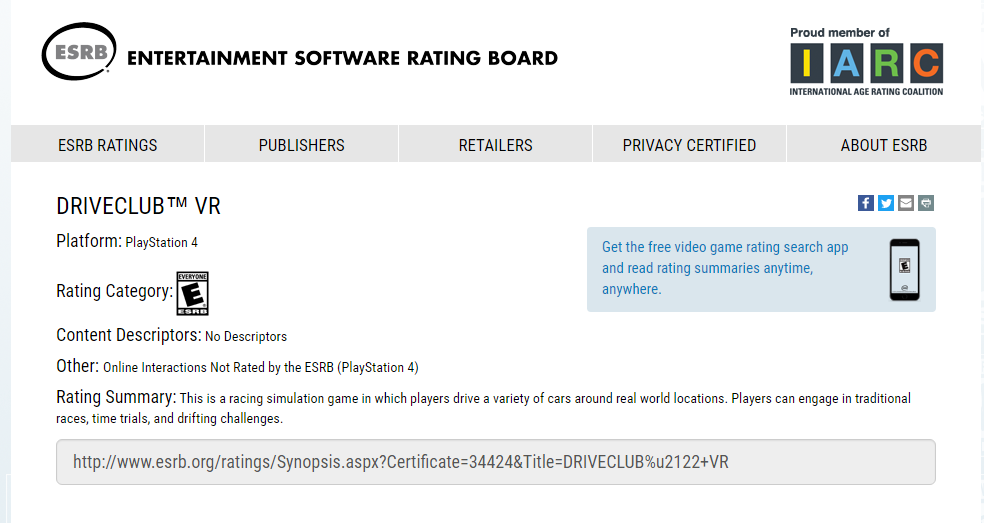Open the About ESRB menu
984x523 pixels.
tap(884, 145)
